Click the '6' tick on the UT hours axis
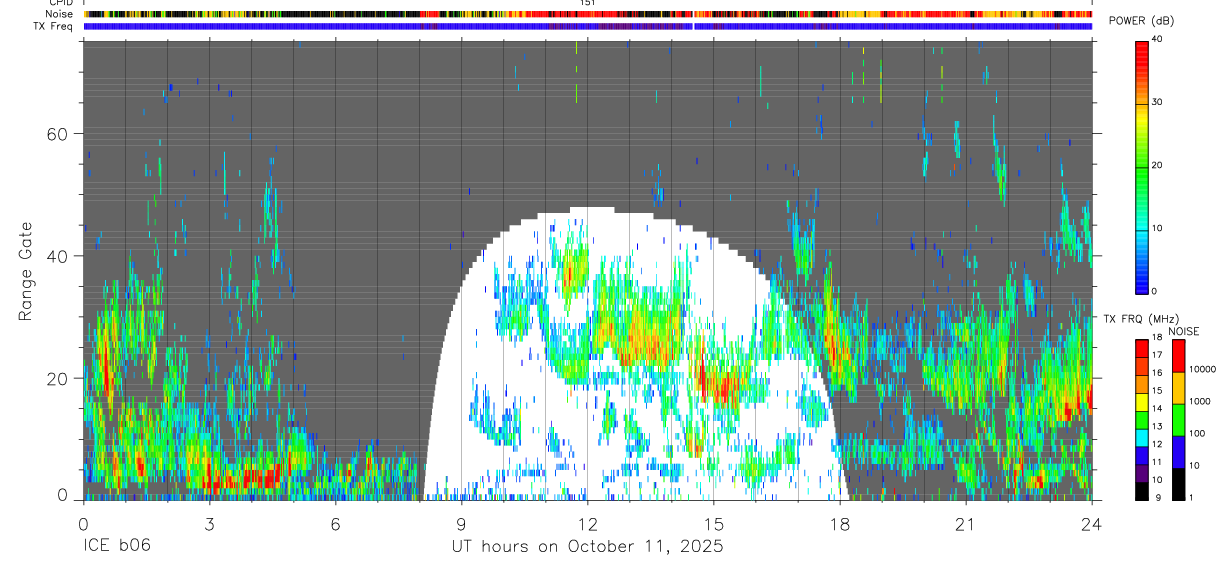This screenshot has width=1228, height=567. point(335,524)
